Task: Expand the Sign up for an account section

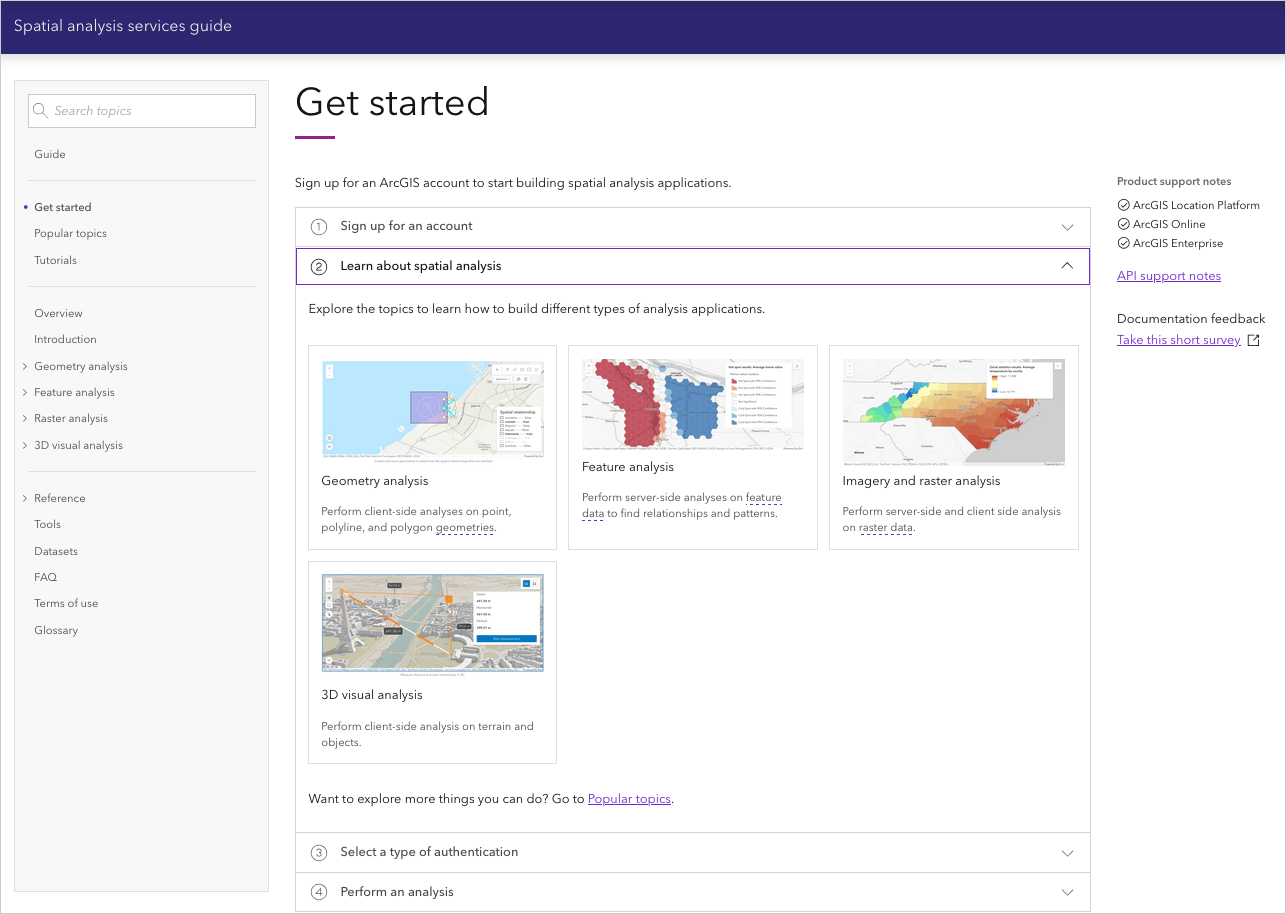Action: [1066, 227]
